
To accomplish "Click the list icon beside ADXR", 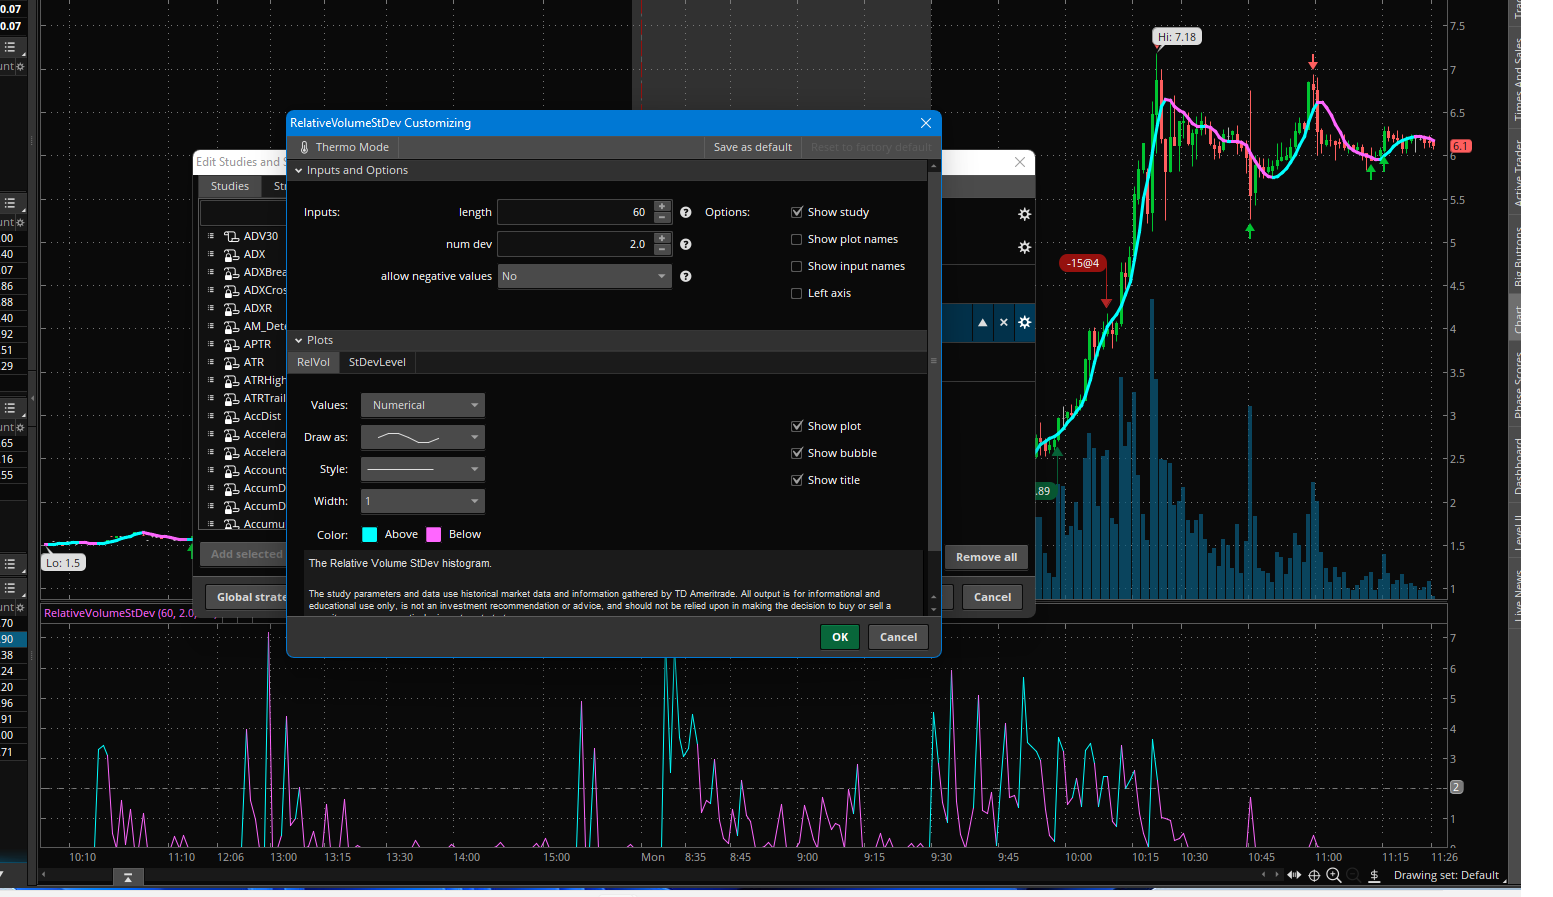I will coord(211,308).
